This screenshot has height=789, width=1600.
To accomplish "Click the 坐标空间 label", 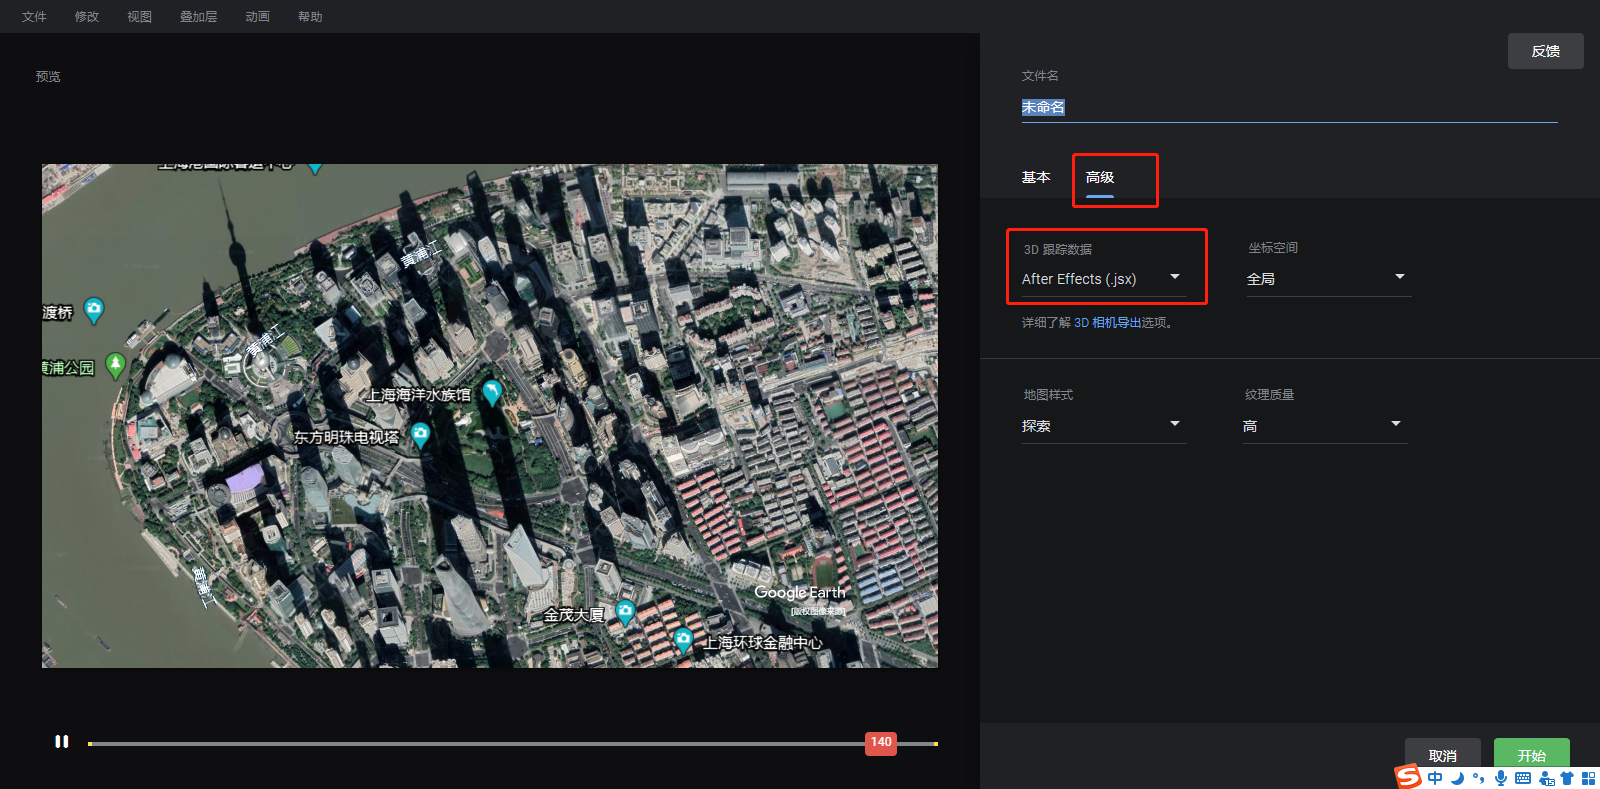I will point(1273,248).
